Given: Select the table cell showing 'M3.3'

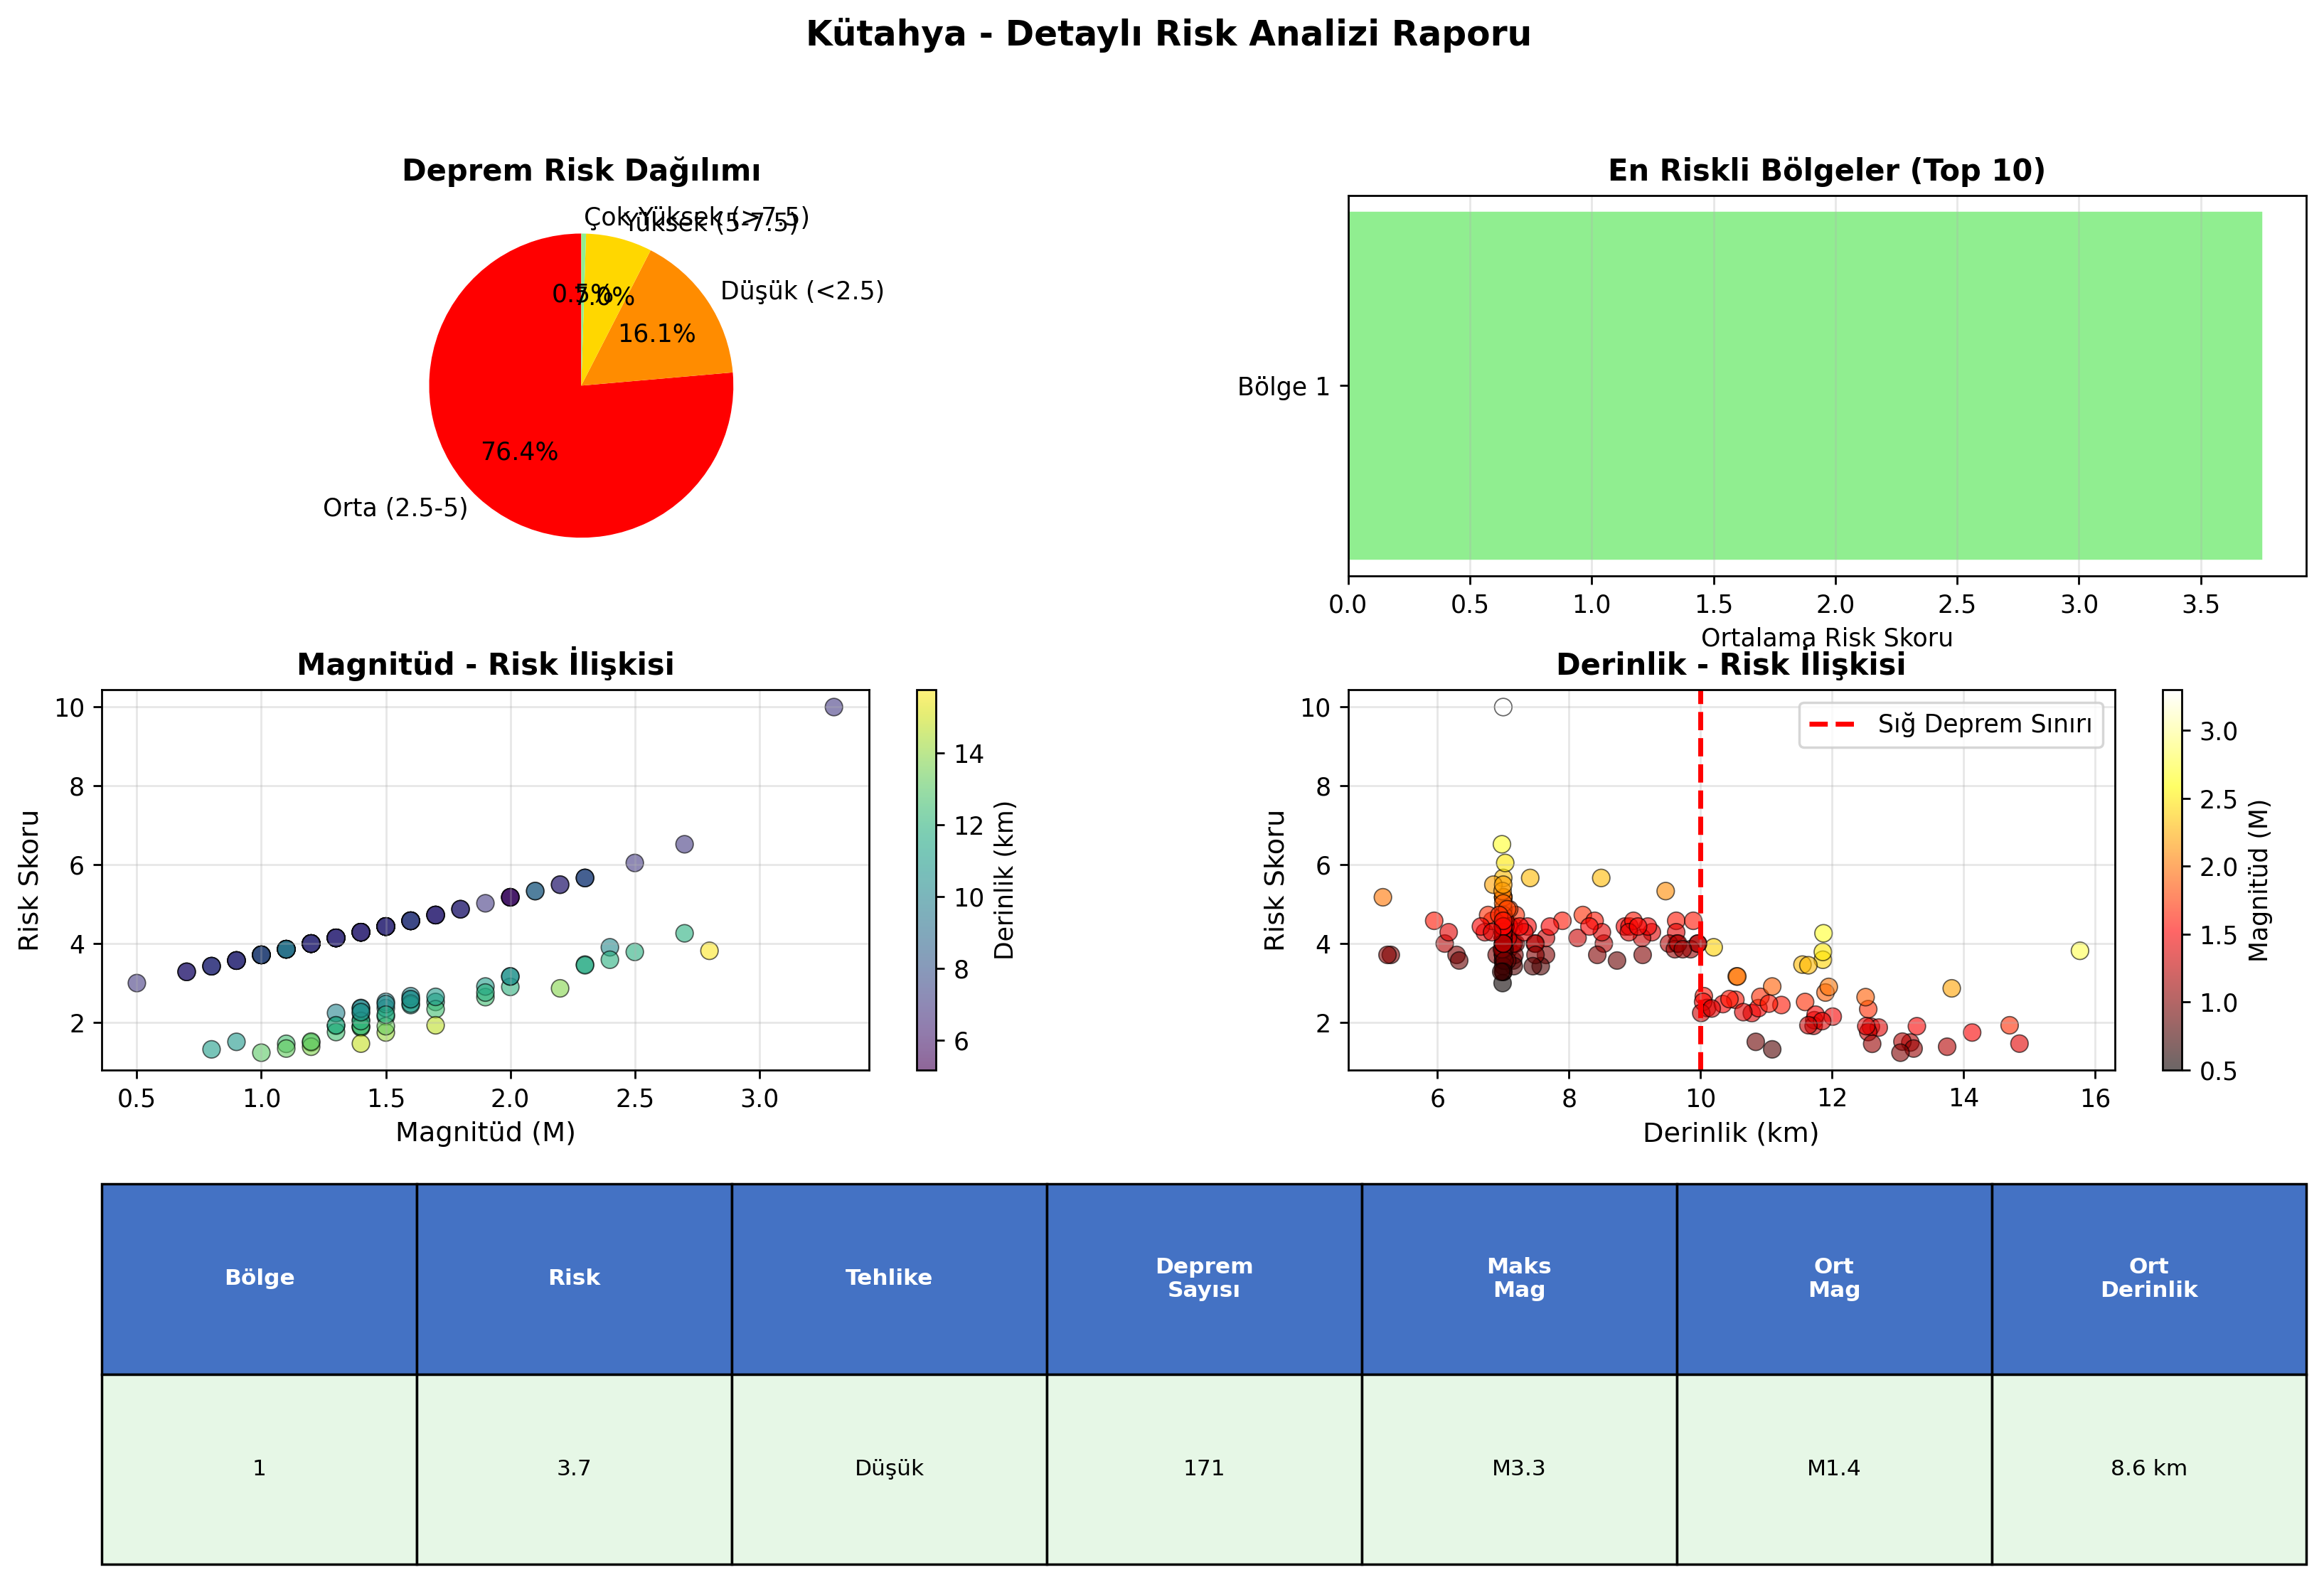Looking at the screenshot, I should coord(1519,1468).
